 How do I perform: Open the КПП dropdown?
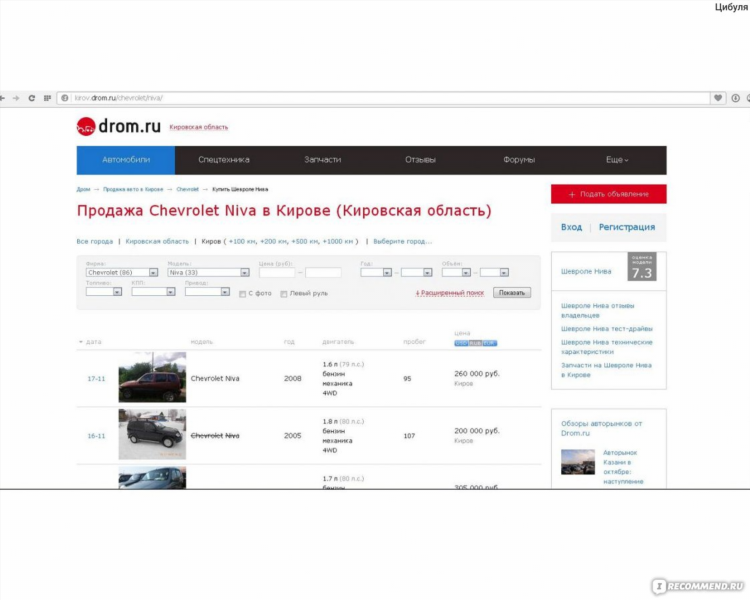(x=154, y=292)
